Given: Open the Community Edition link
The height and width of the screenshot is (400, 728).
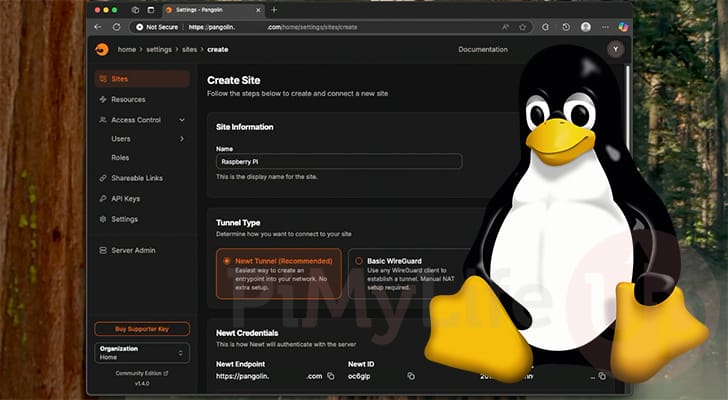Looking at the screenshot, I should [x=142, y=373].
